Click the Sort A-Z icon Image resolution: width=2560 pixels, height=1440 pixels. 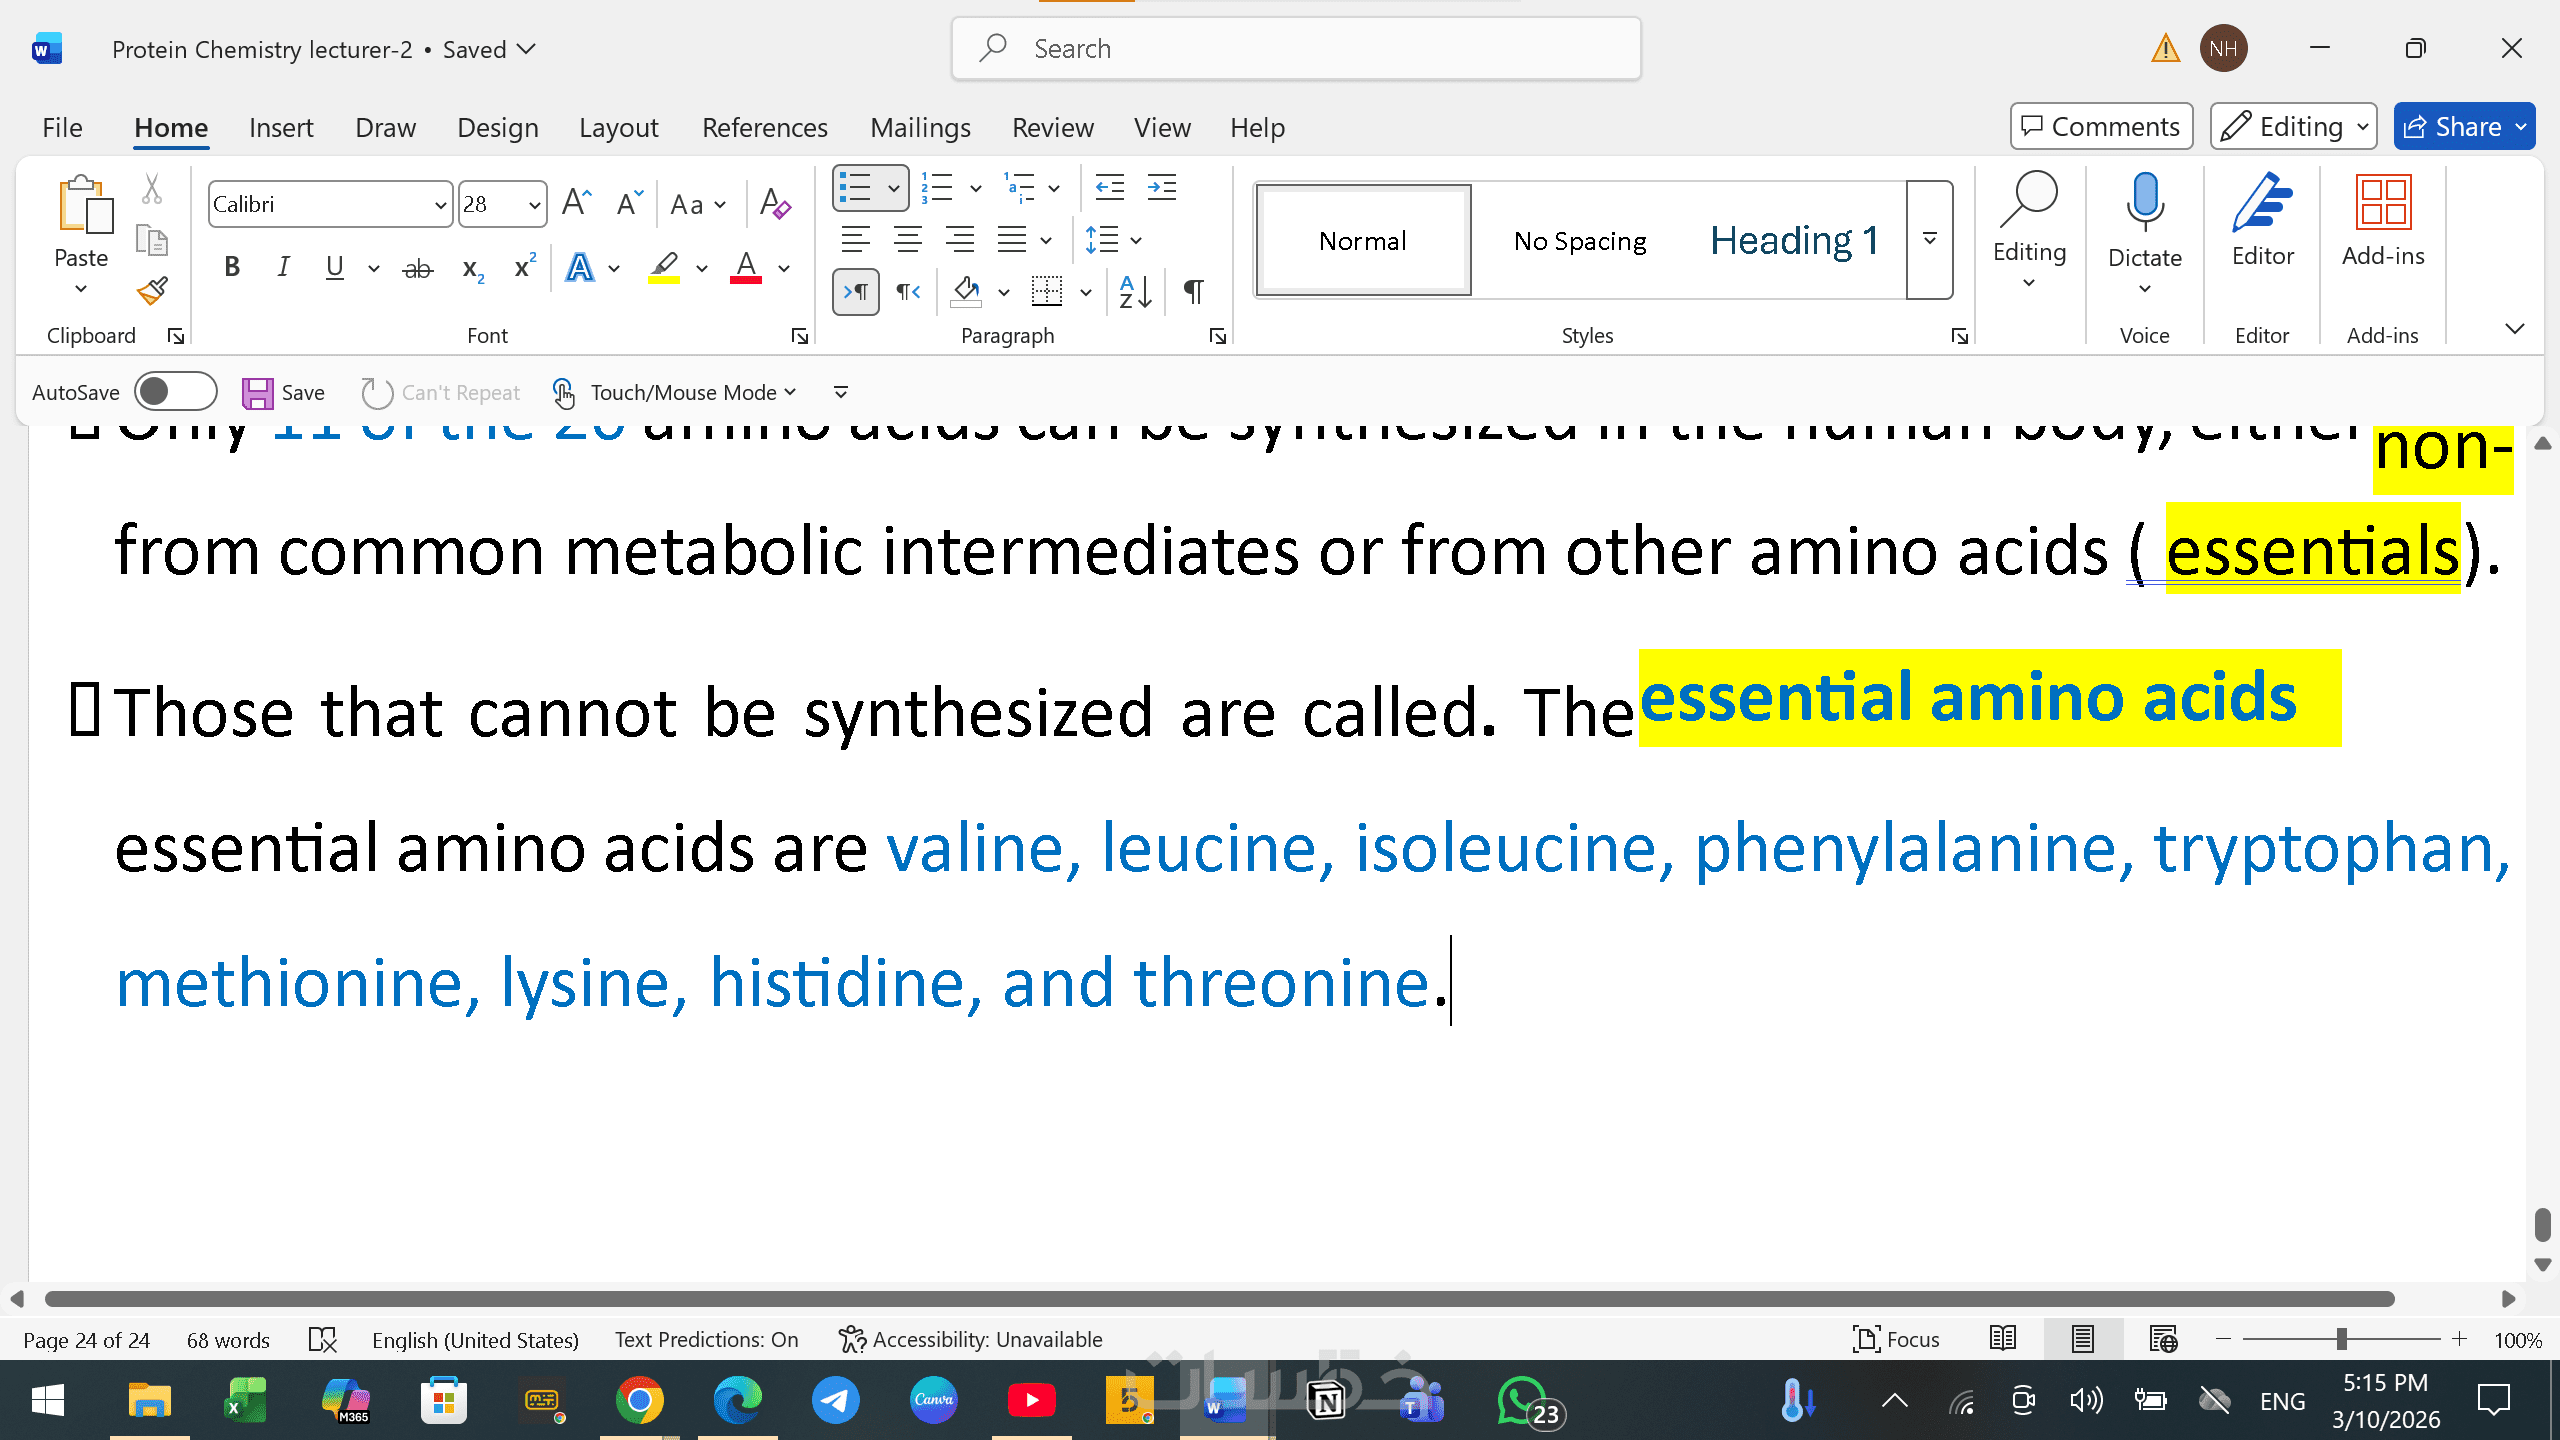coord(1135,292)
